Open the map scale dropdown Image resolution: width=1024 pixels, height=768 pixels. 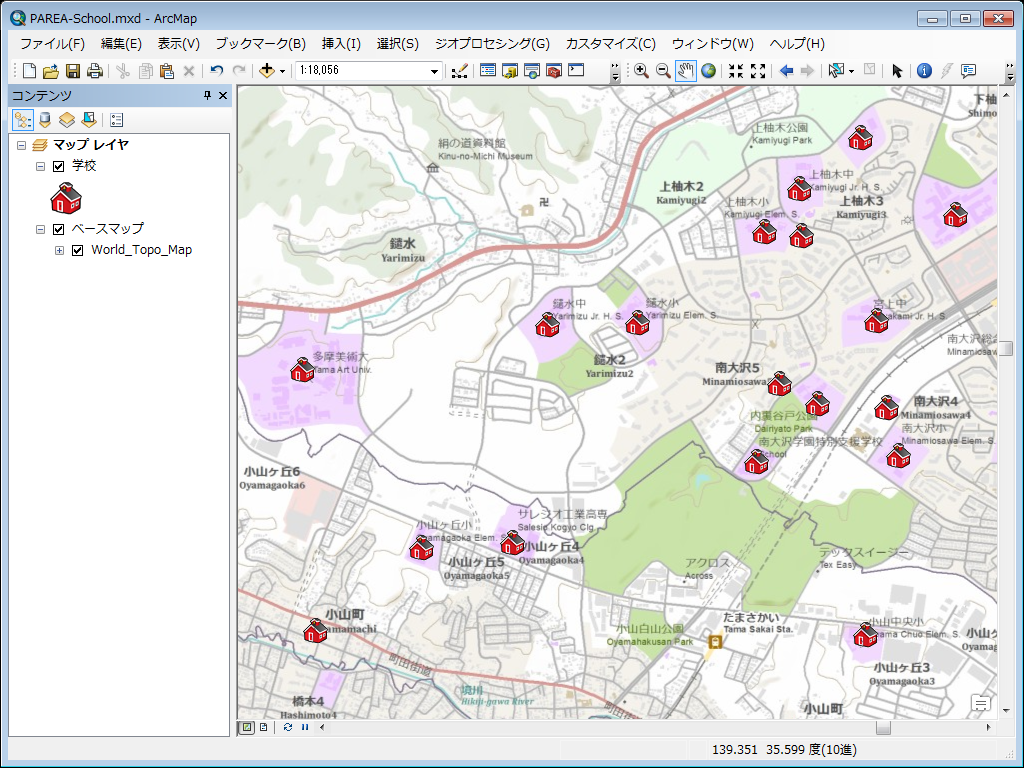tap(434, 71)
